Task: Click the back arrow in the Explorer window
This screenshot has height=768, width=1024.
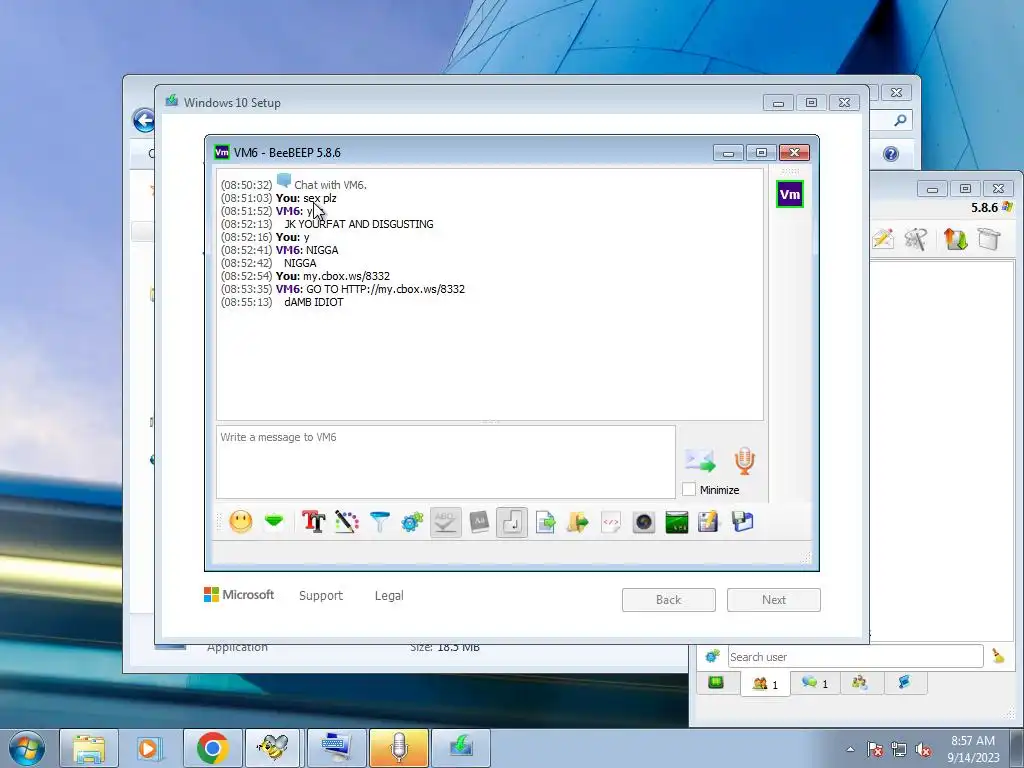Action: pos(143,120)
